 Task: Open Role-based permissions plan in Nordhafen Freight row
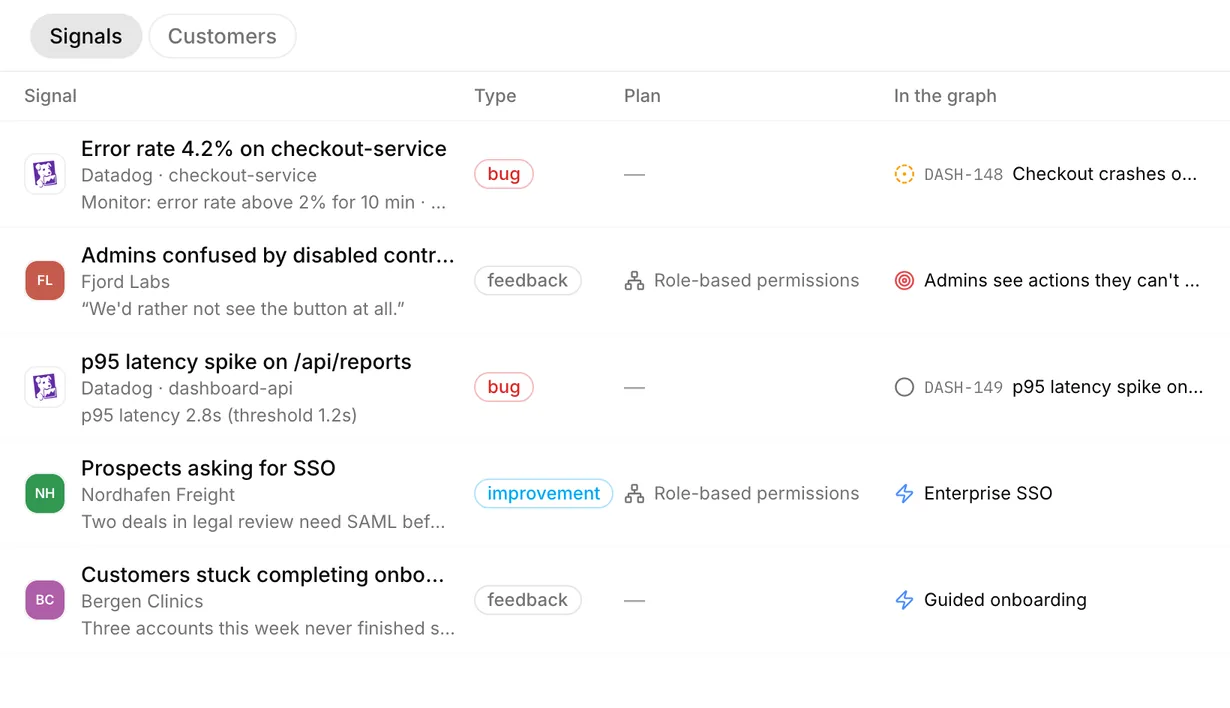(756, 494)
